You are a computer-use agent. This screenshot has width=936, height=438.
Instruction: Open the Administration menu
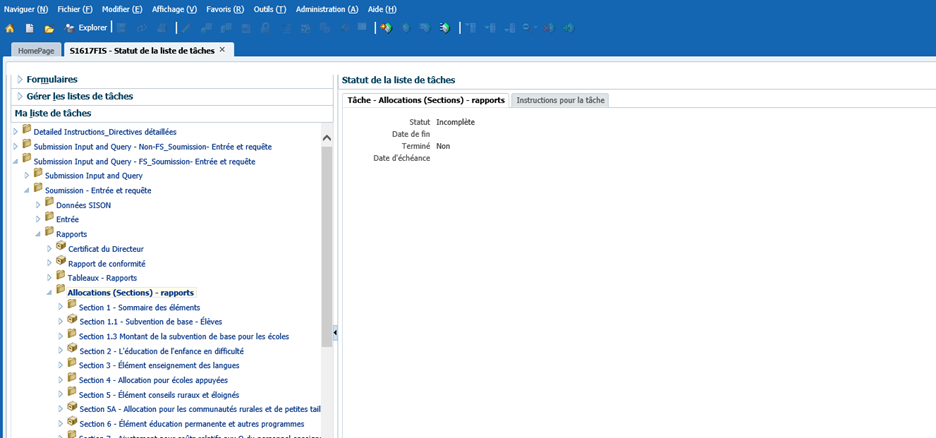[x=327, y=10]
